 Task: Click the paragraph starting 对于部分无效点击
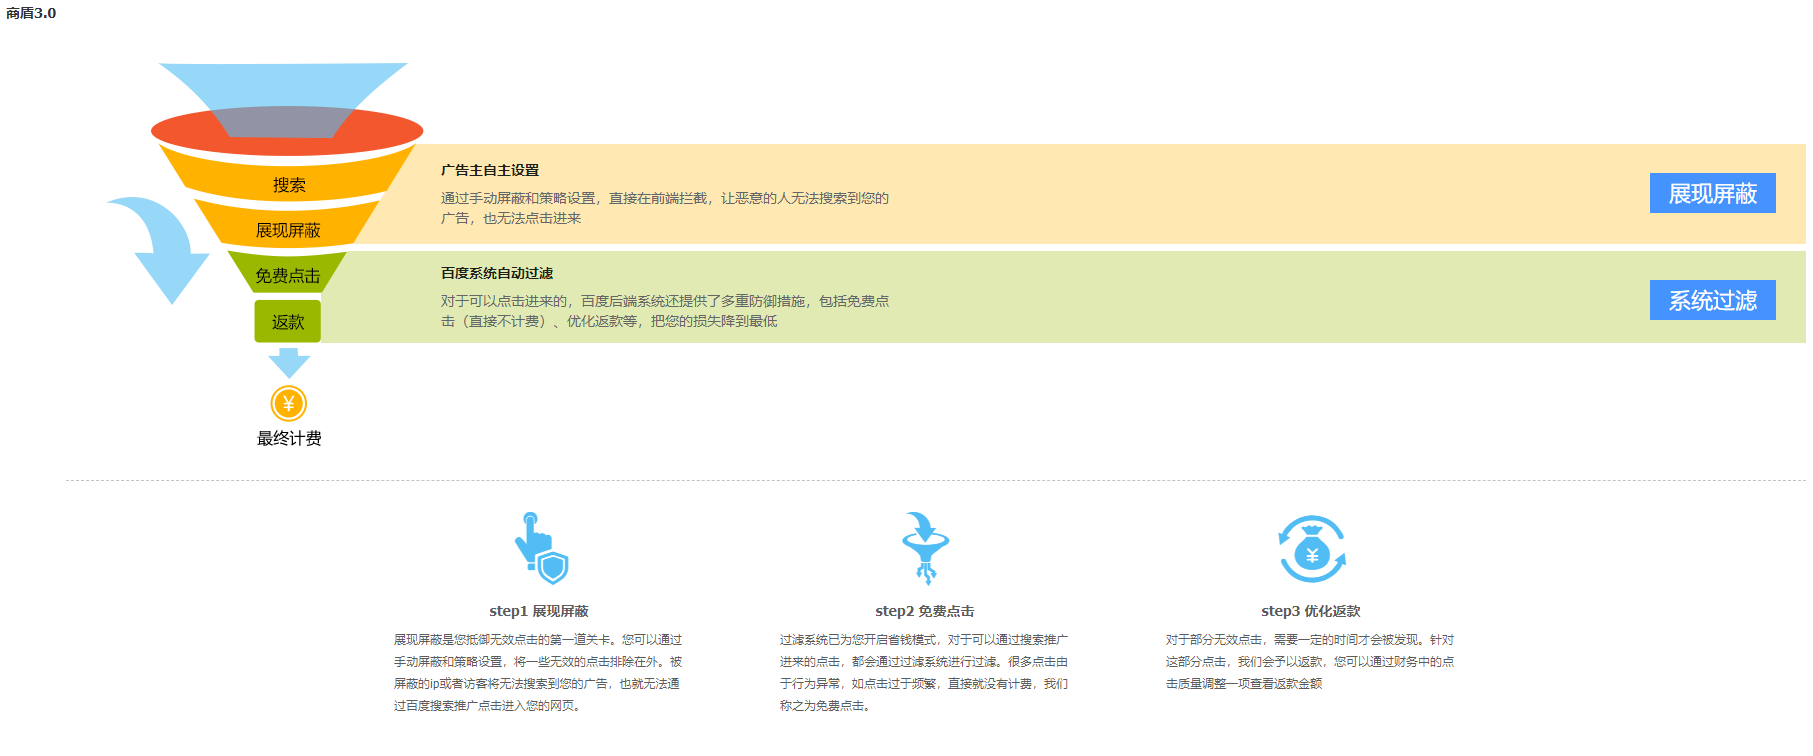click(x=1310, y=661)
